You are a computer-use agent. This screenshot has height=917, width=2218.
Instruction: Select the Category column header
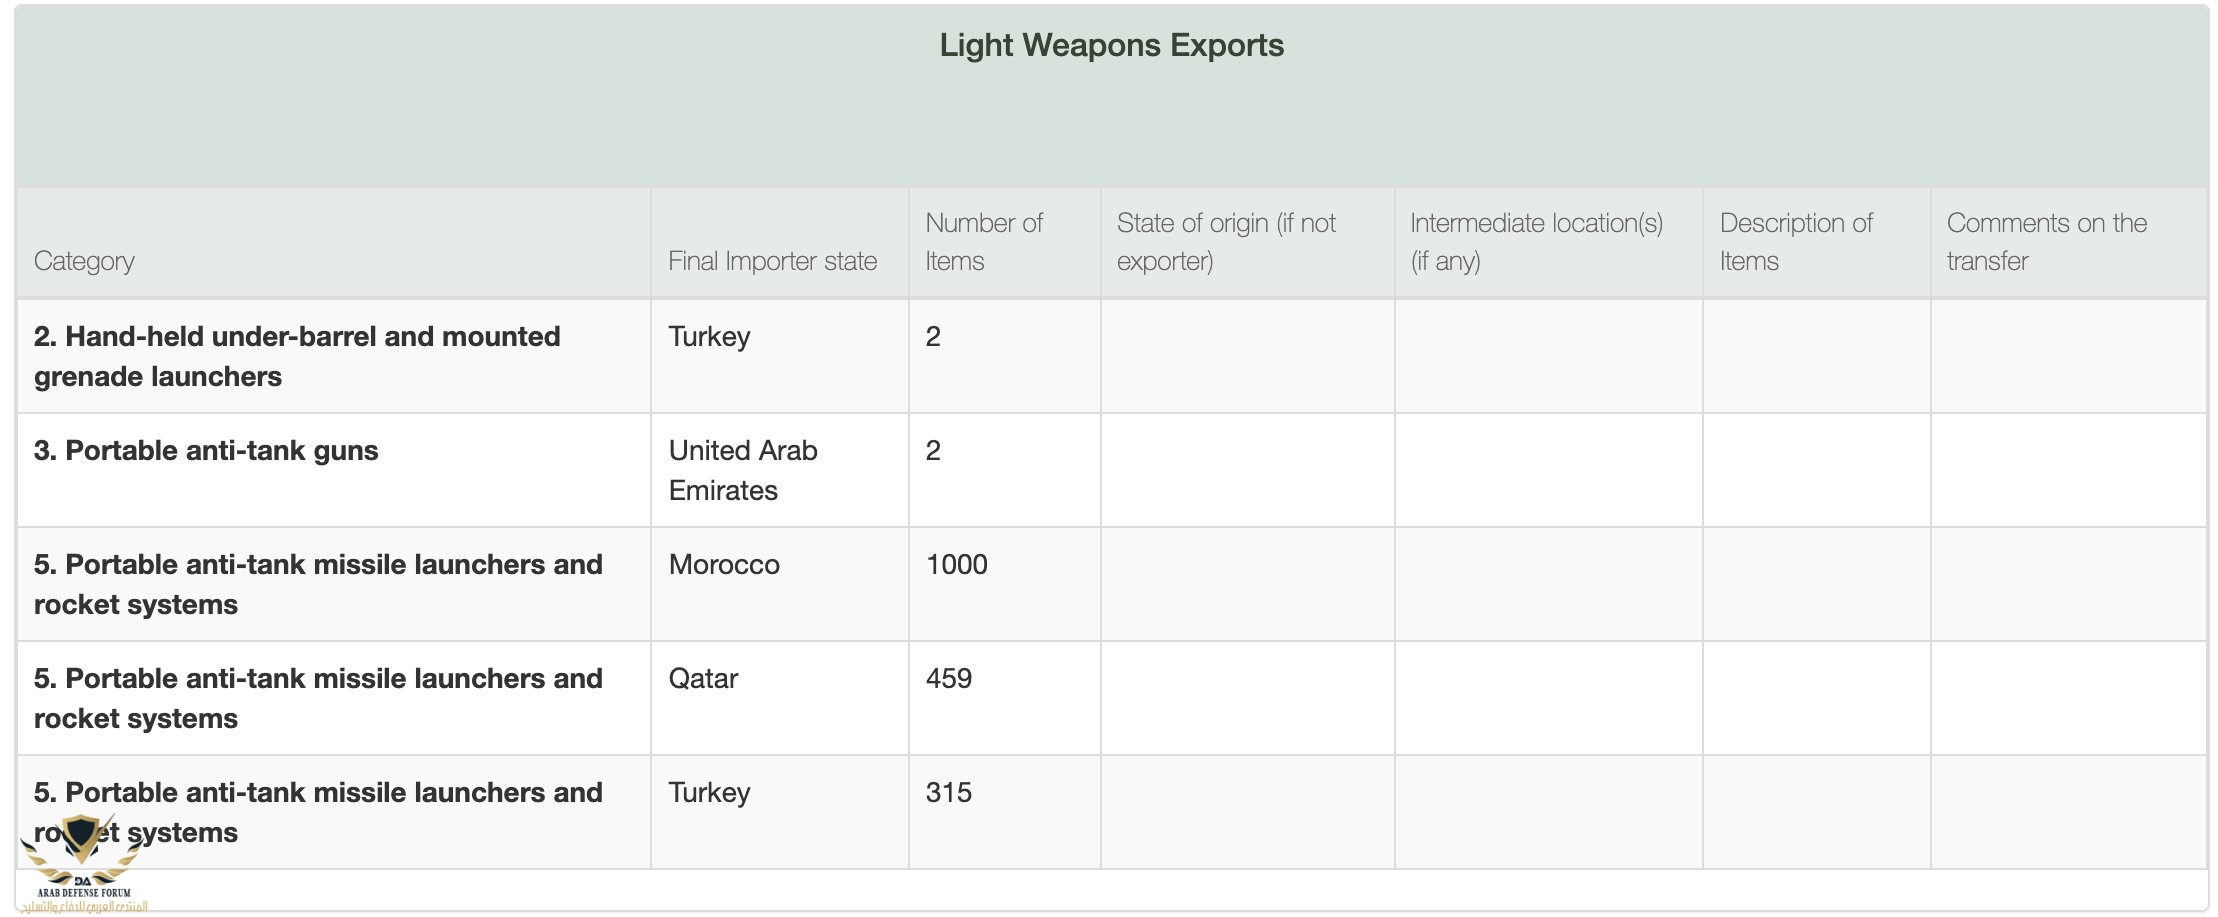(x=84, y=261)
